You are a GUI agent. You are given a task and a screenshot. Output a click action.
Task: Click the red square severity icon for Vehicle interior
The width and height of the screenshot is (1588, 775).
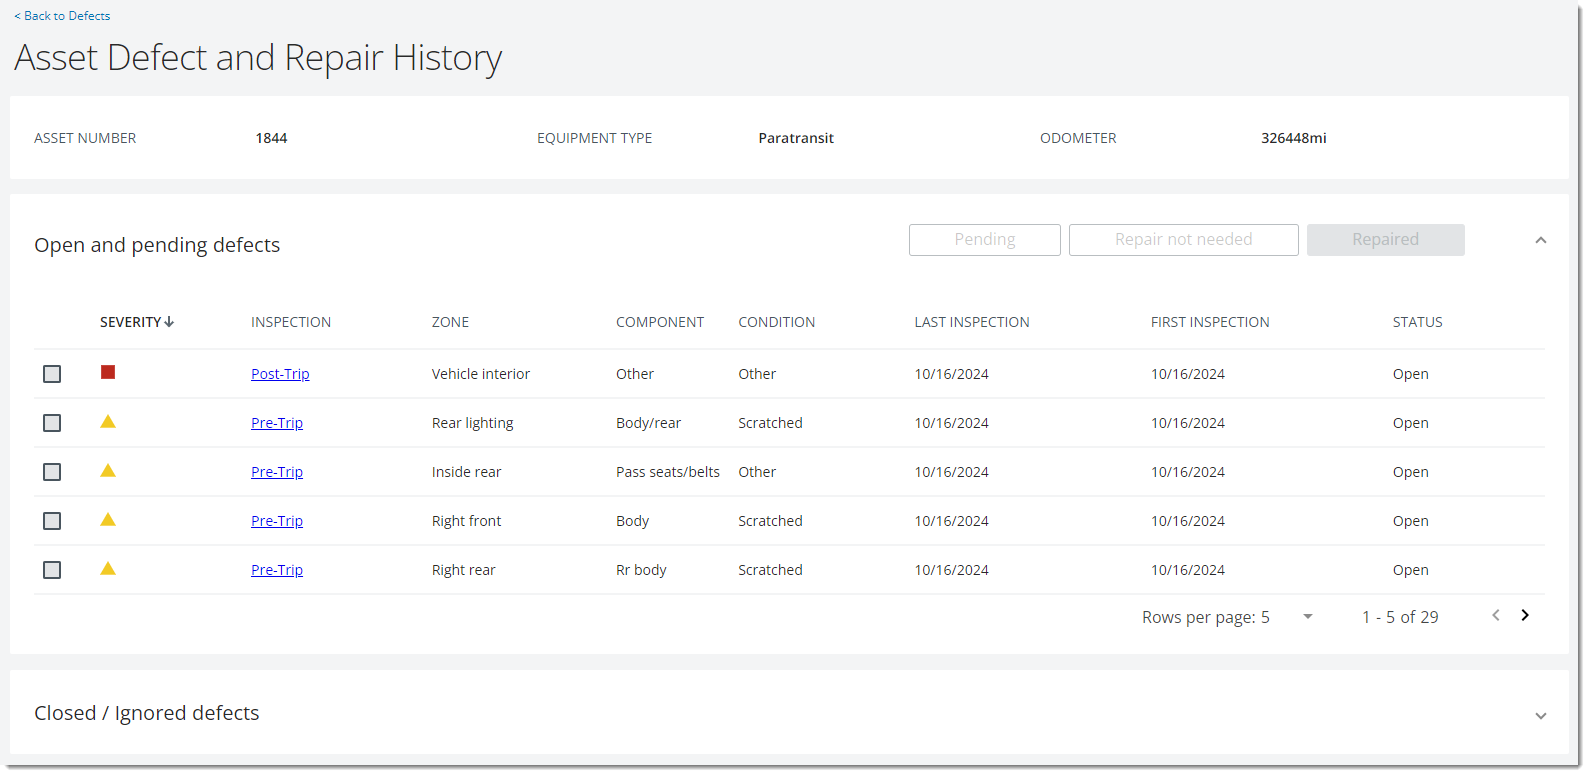click(x=108, y=372)
